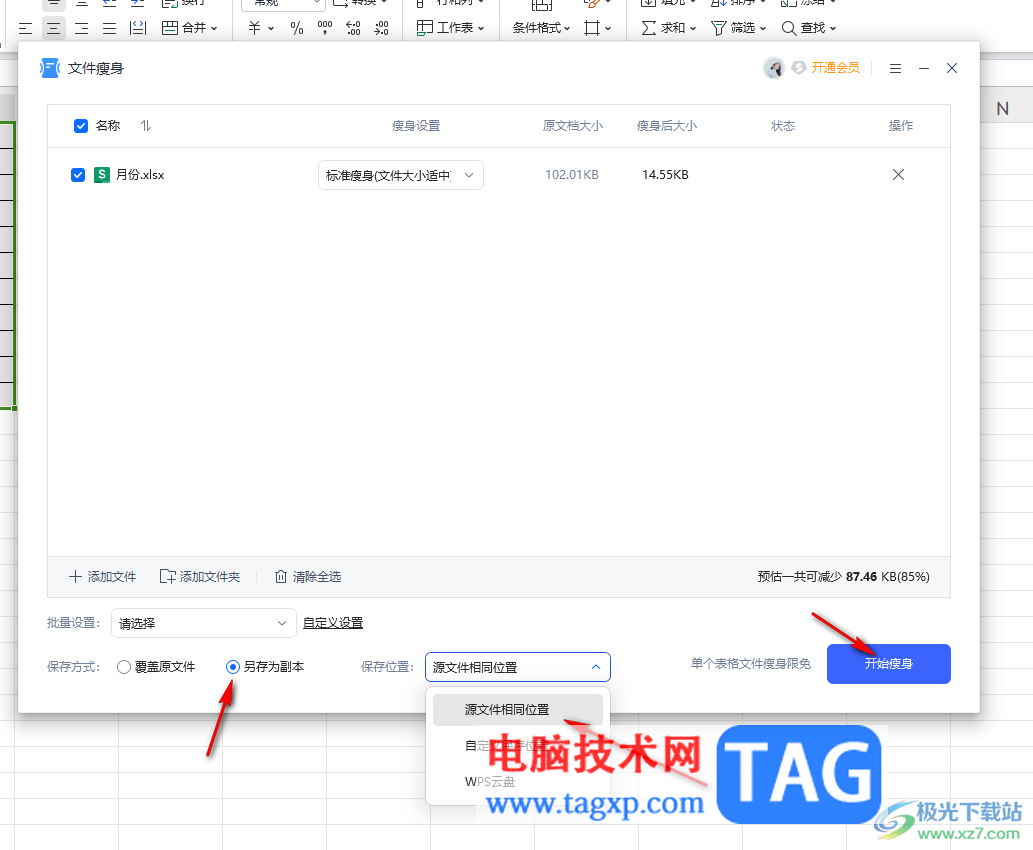Click the green S icon of 月份.xlsx

click(101, 175)
